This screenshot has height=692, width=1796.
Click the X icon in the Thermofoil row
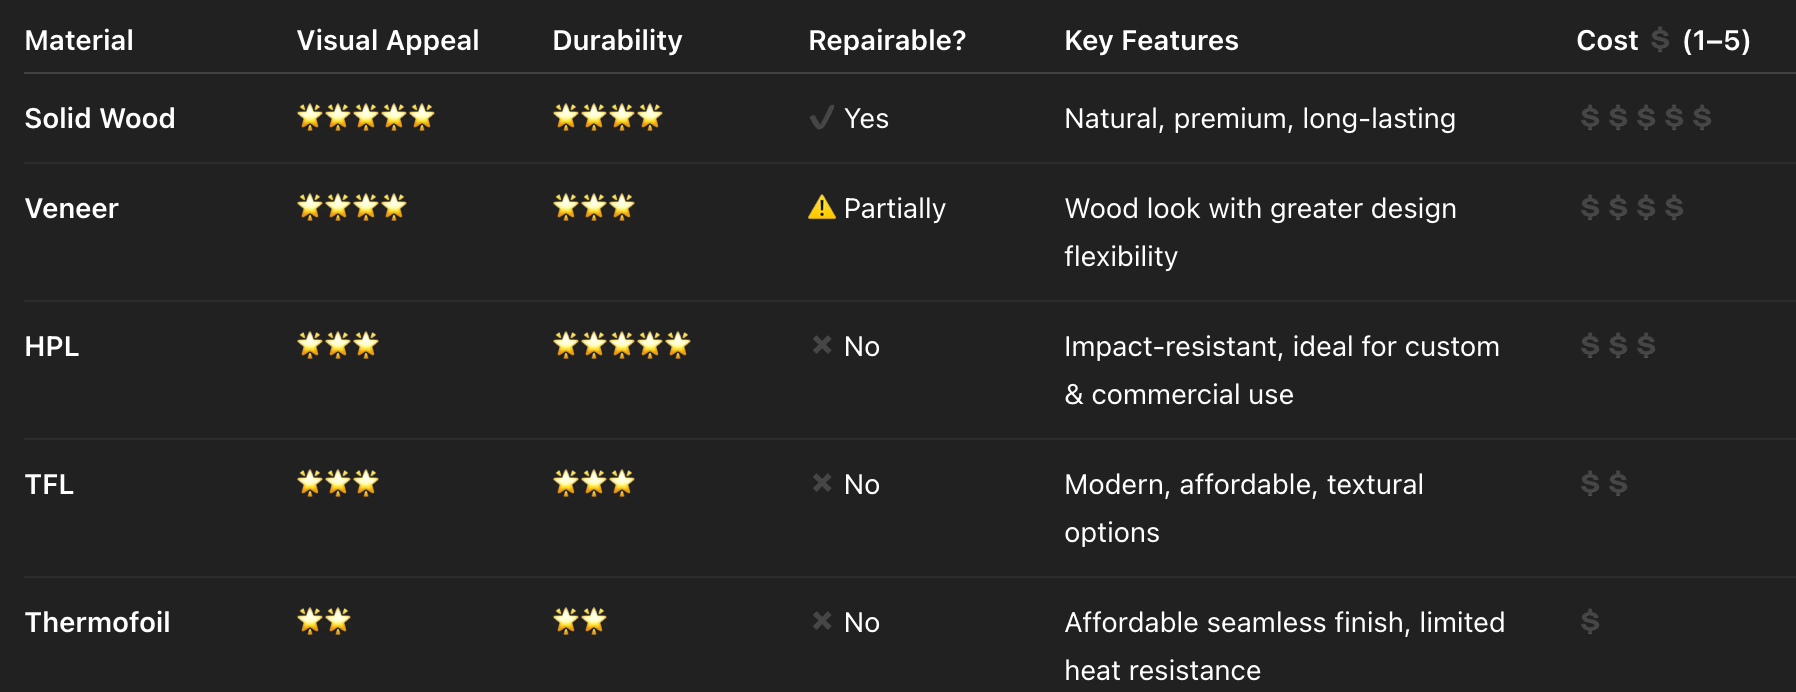point(822,621)
